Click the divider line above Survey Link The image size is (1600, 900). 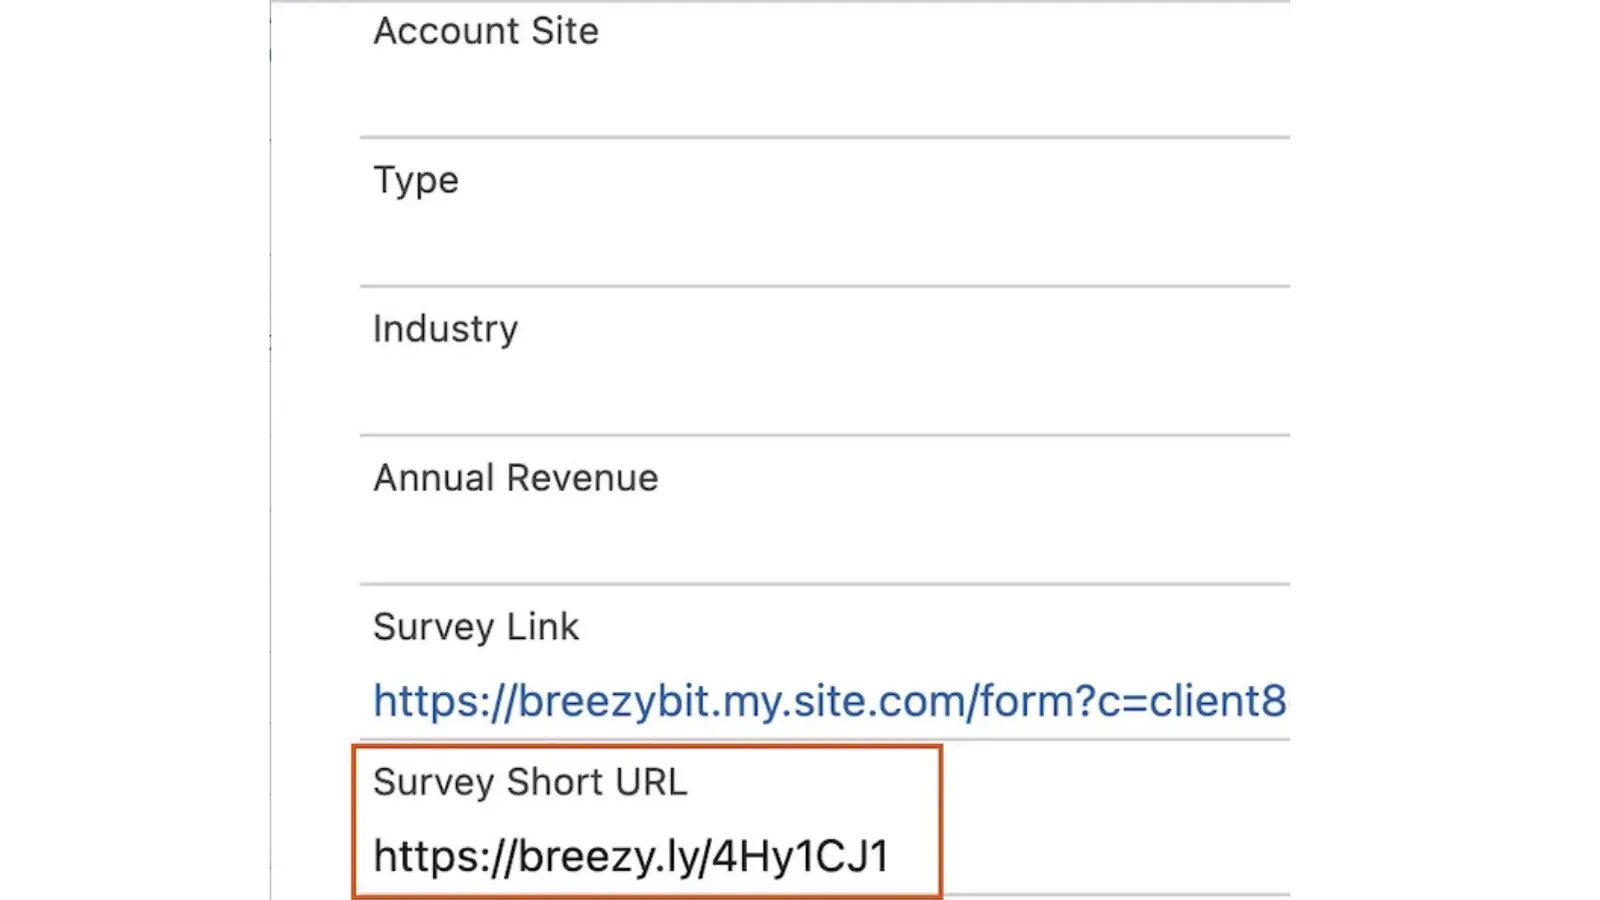tap(820, 580)
